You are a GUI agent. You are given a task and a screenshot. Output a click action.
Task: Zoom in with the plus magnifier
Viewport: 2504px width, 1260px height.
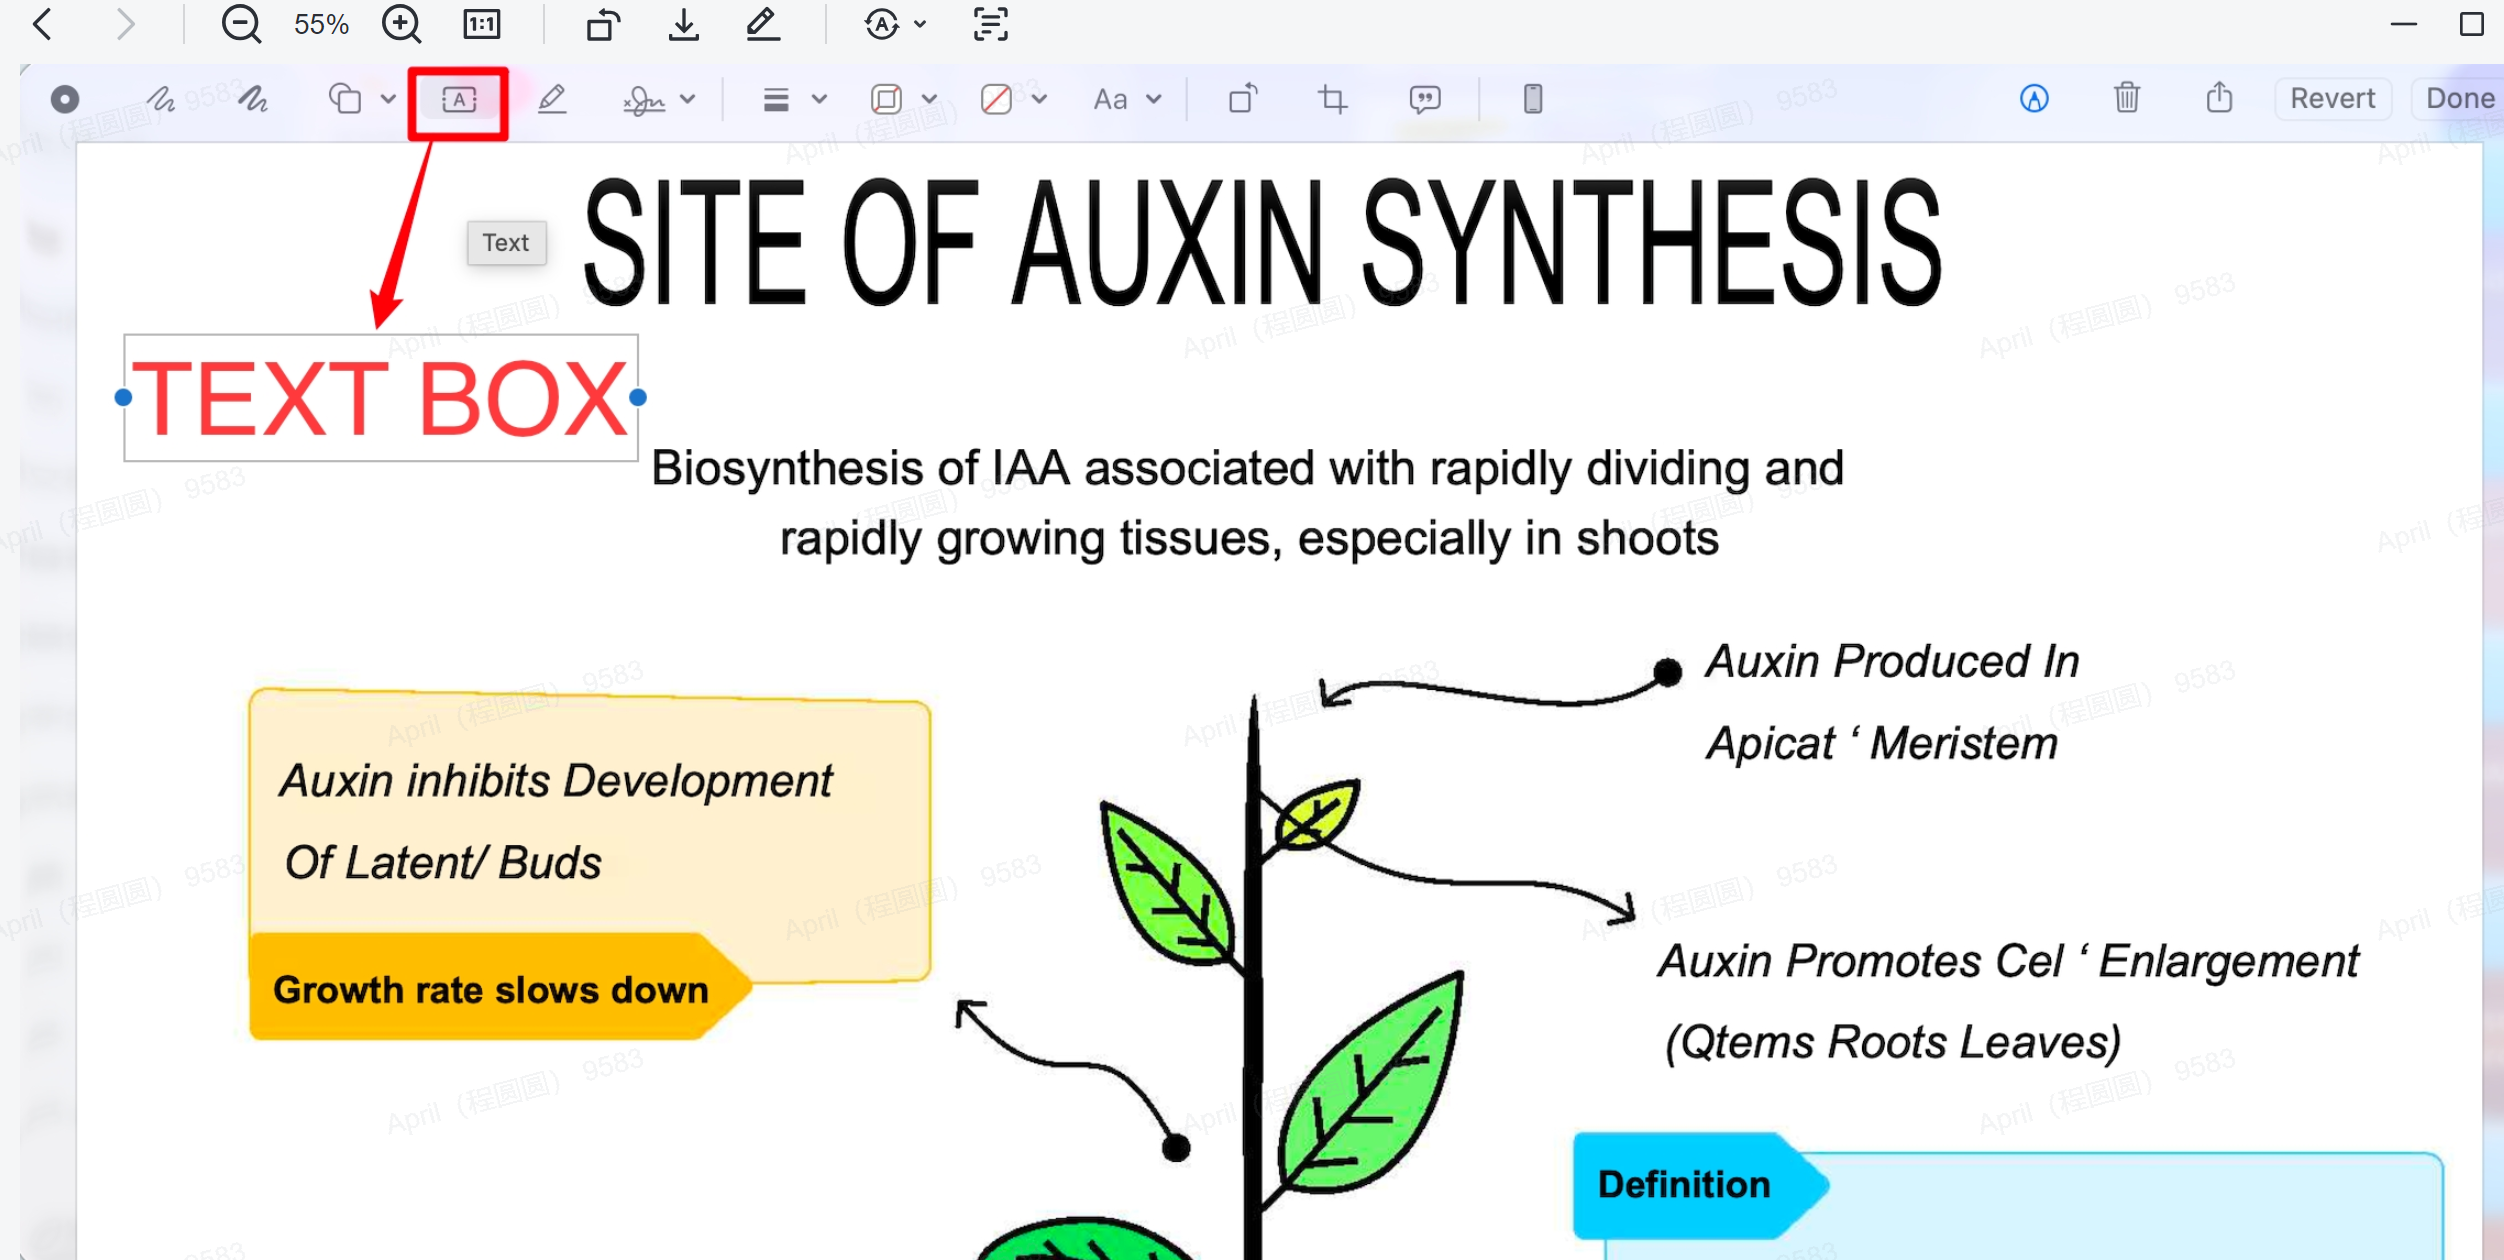401,24
